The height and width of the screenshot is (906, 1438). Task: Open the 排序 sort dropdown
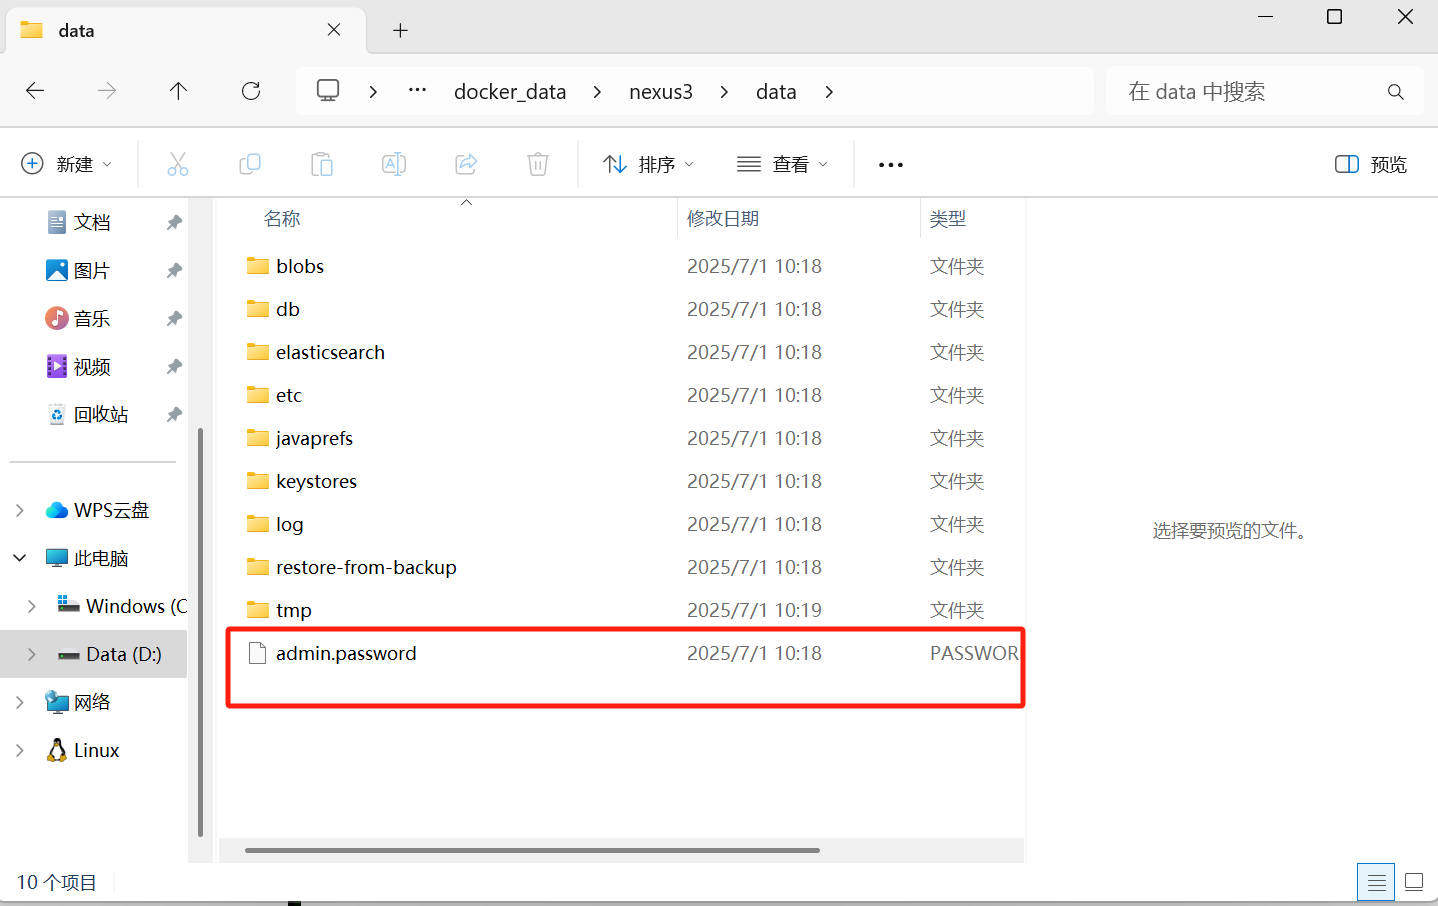[x=648, y=164]
